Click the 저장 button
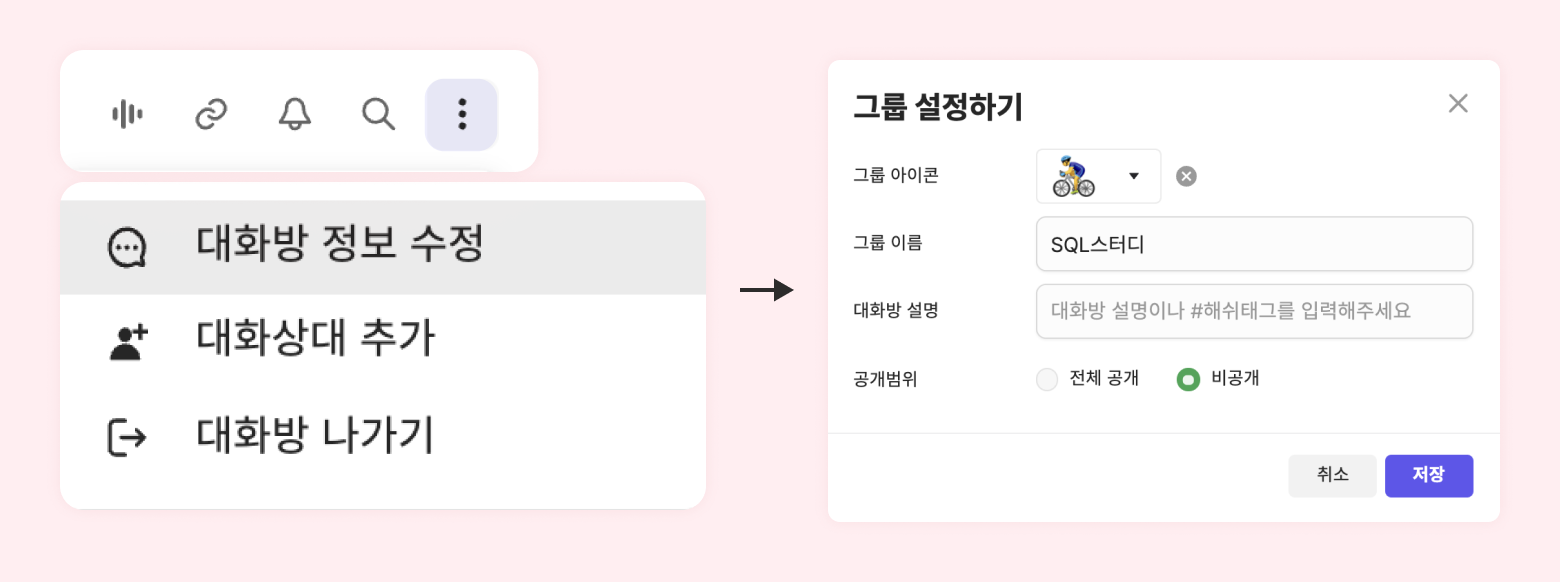 point(1428,476)
